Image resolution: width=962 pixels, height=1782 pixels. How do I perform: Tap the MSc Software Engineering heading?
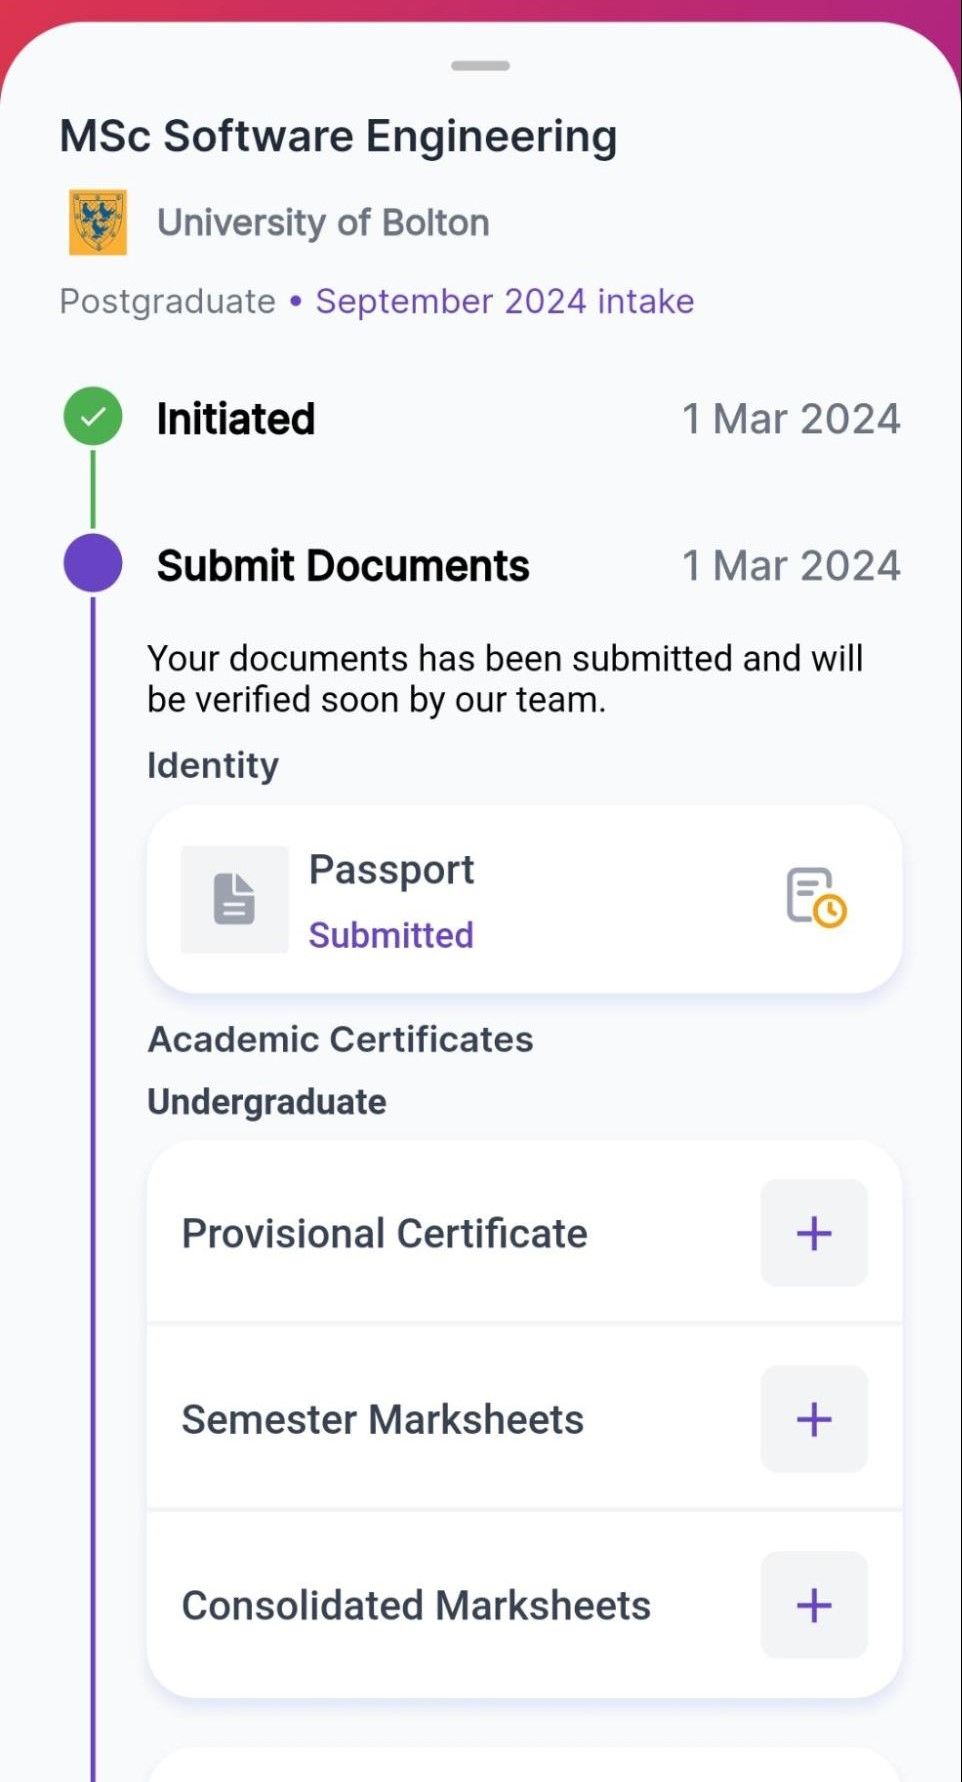pos(338,137)
